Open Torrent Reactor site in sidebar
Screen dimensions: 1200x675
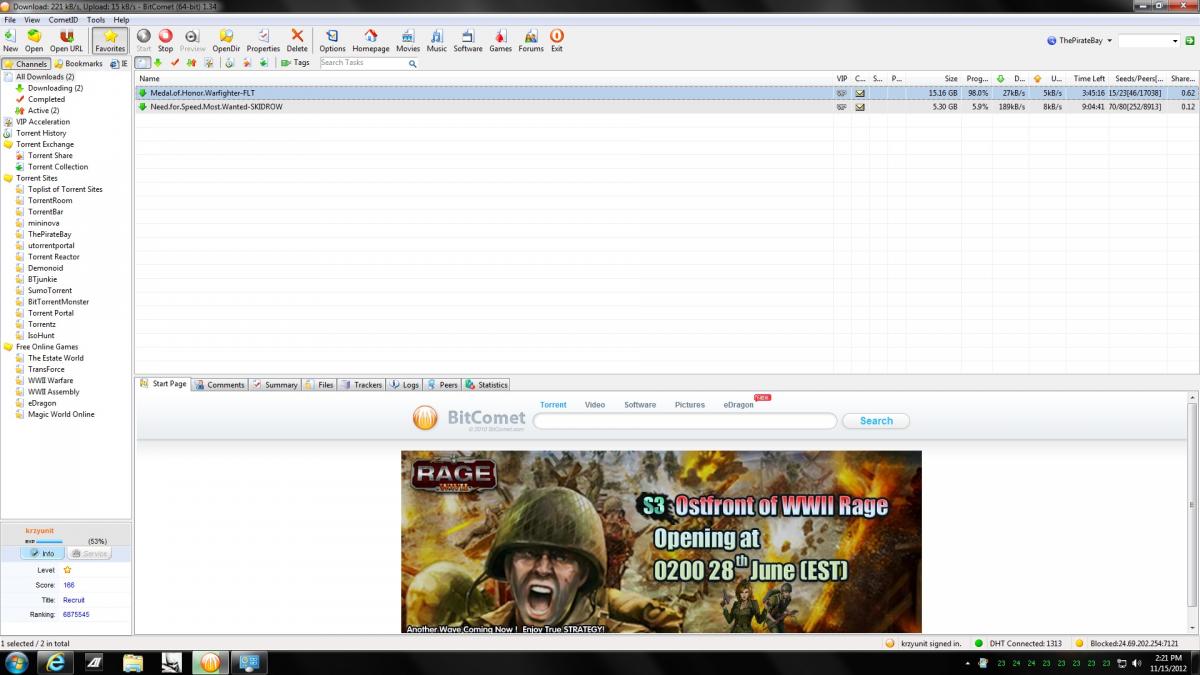point(47,256)
